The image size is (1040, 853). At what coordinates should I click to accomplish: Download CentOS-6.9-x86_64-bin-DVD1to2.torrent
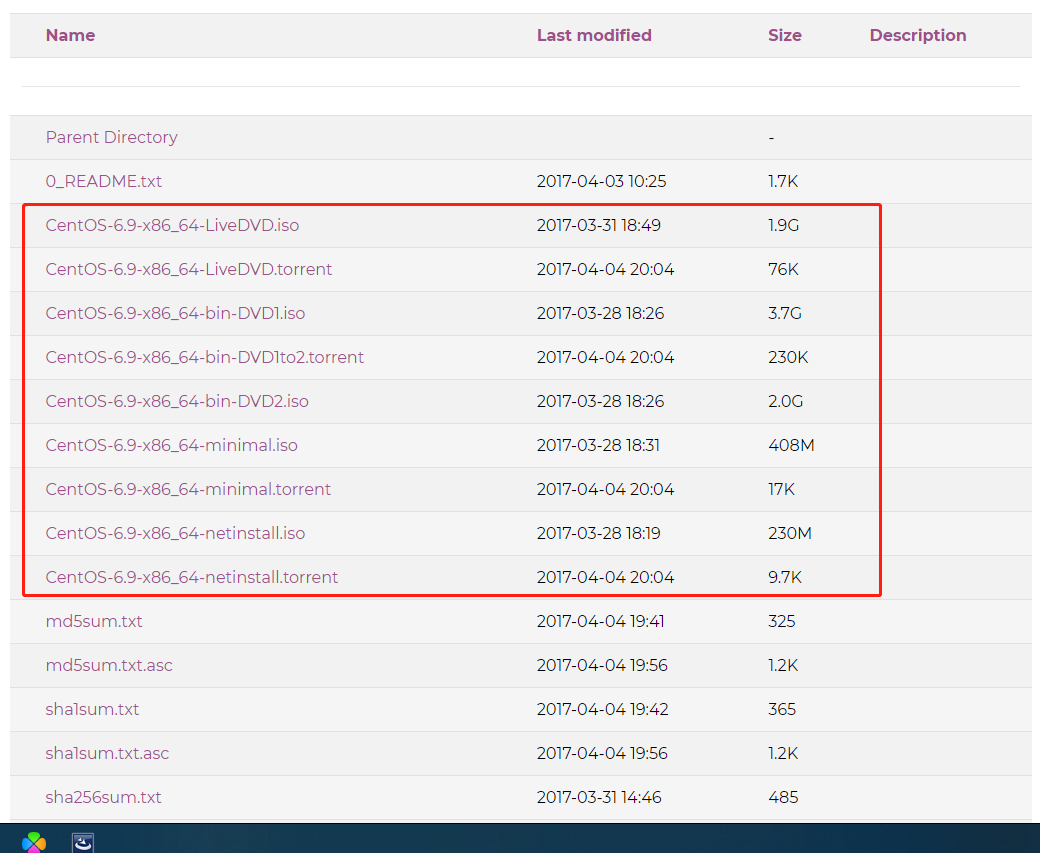point(204,358)
